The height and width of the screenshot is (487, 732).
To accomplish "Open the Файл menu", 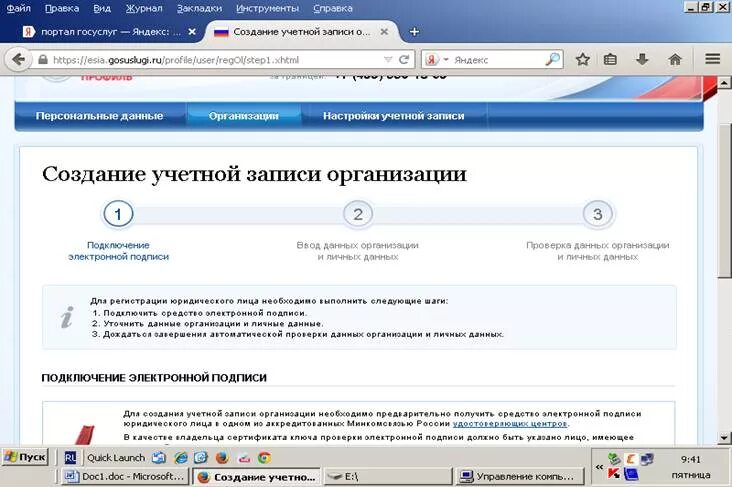I will click(x=18, y=8).
